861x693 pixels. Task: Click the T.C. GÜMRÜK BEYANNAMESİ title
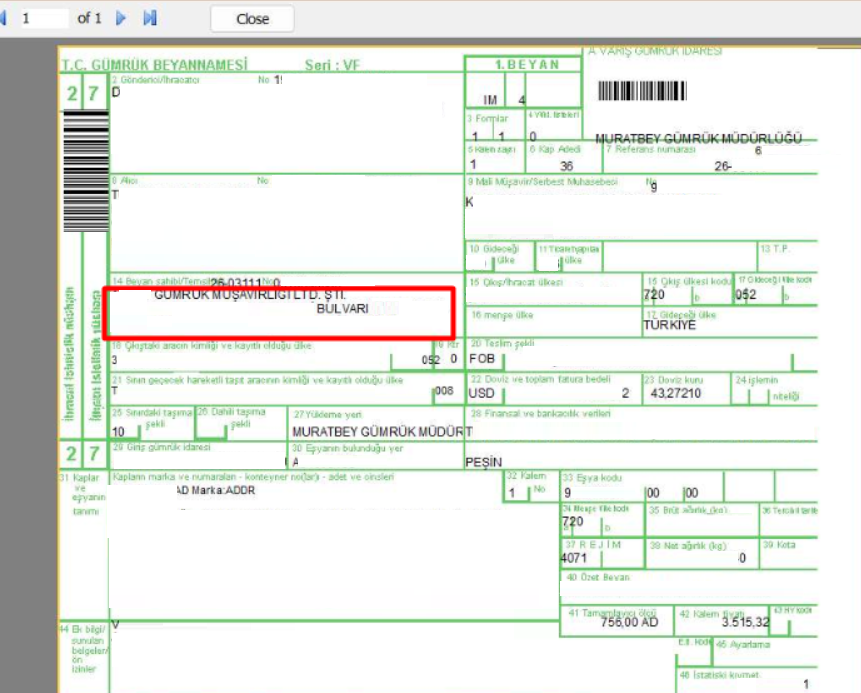[x=154, y=65]
